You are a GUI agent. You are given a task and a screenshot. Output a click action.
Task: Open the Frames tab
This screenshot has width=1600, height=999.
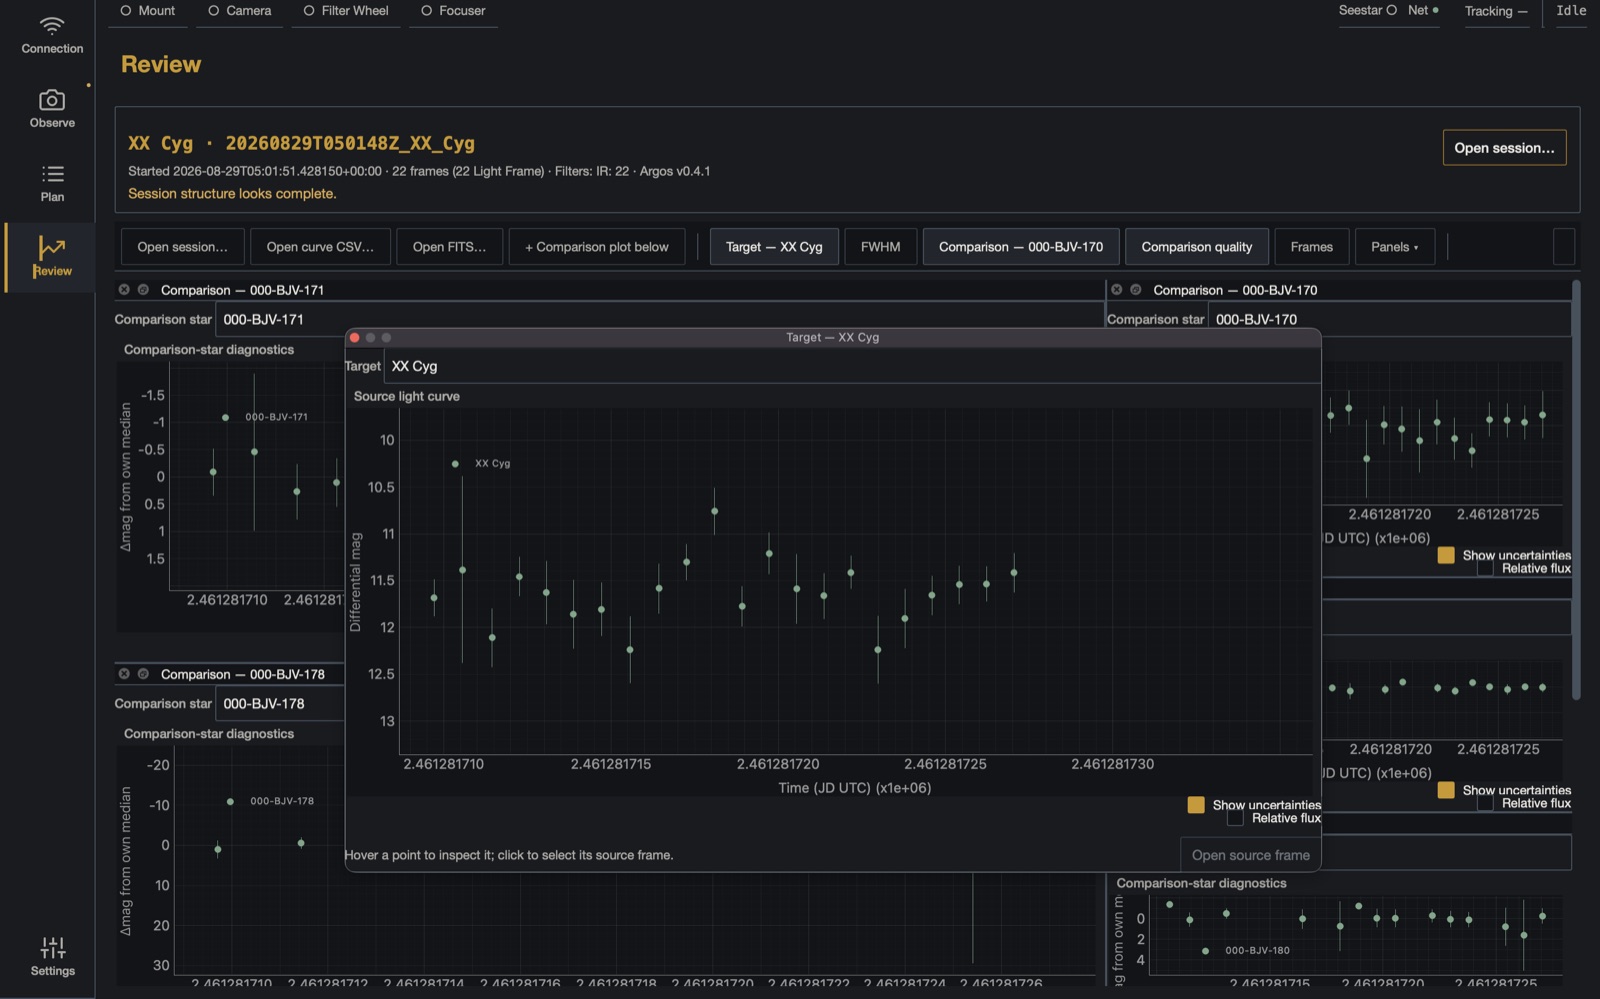coord(1312,247)
